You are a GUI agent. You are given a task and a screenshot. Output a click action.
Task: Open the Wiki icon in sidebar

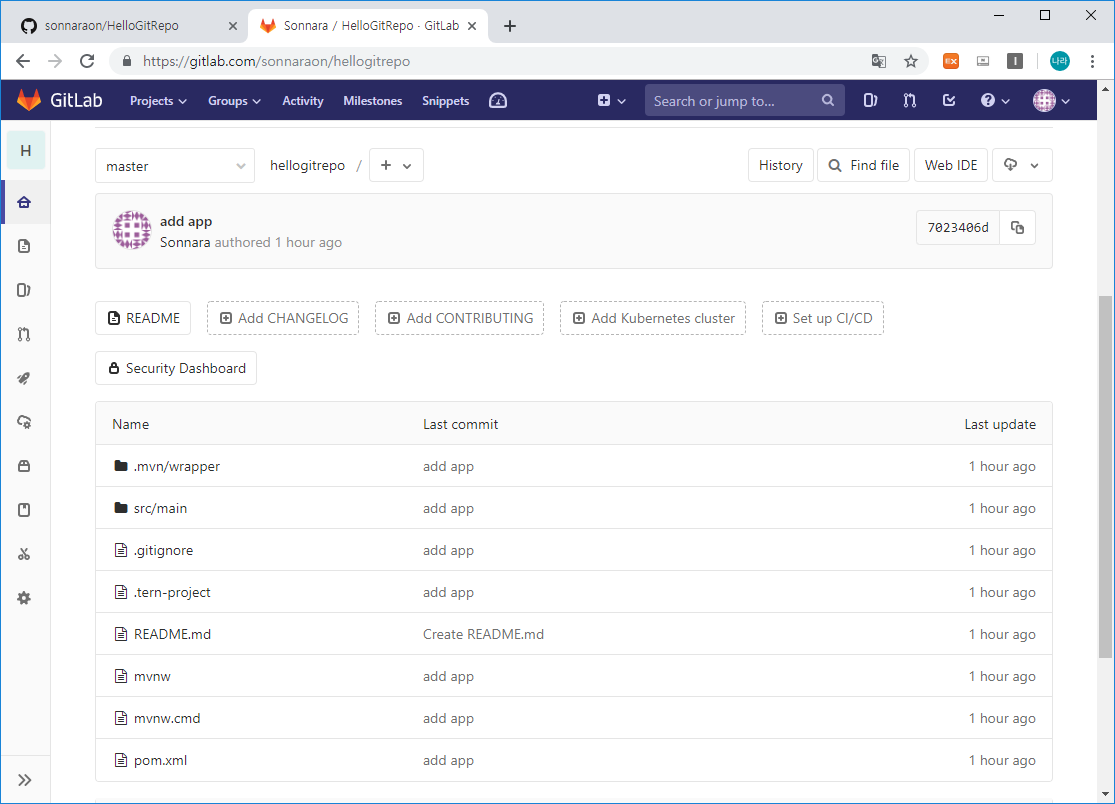point(24,510)
